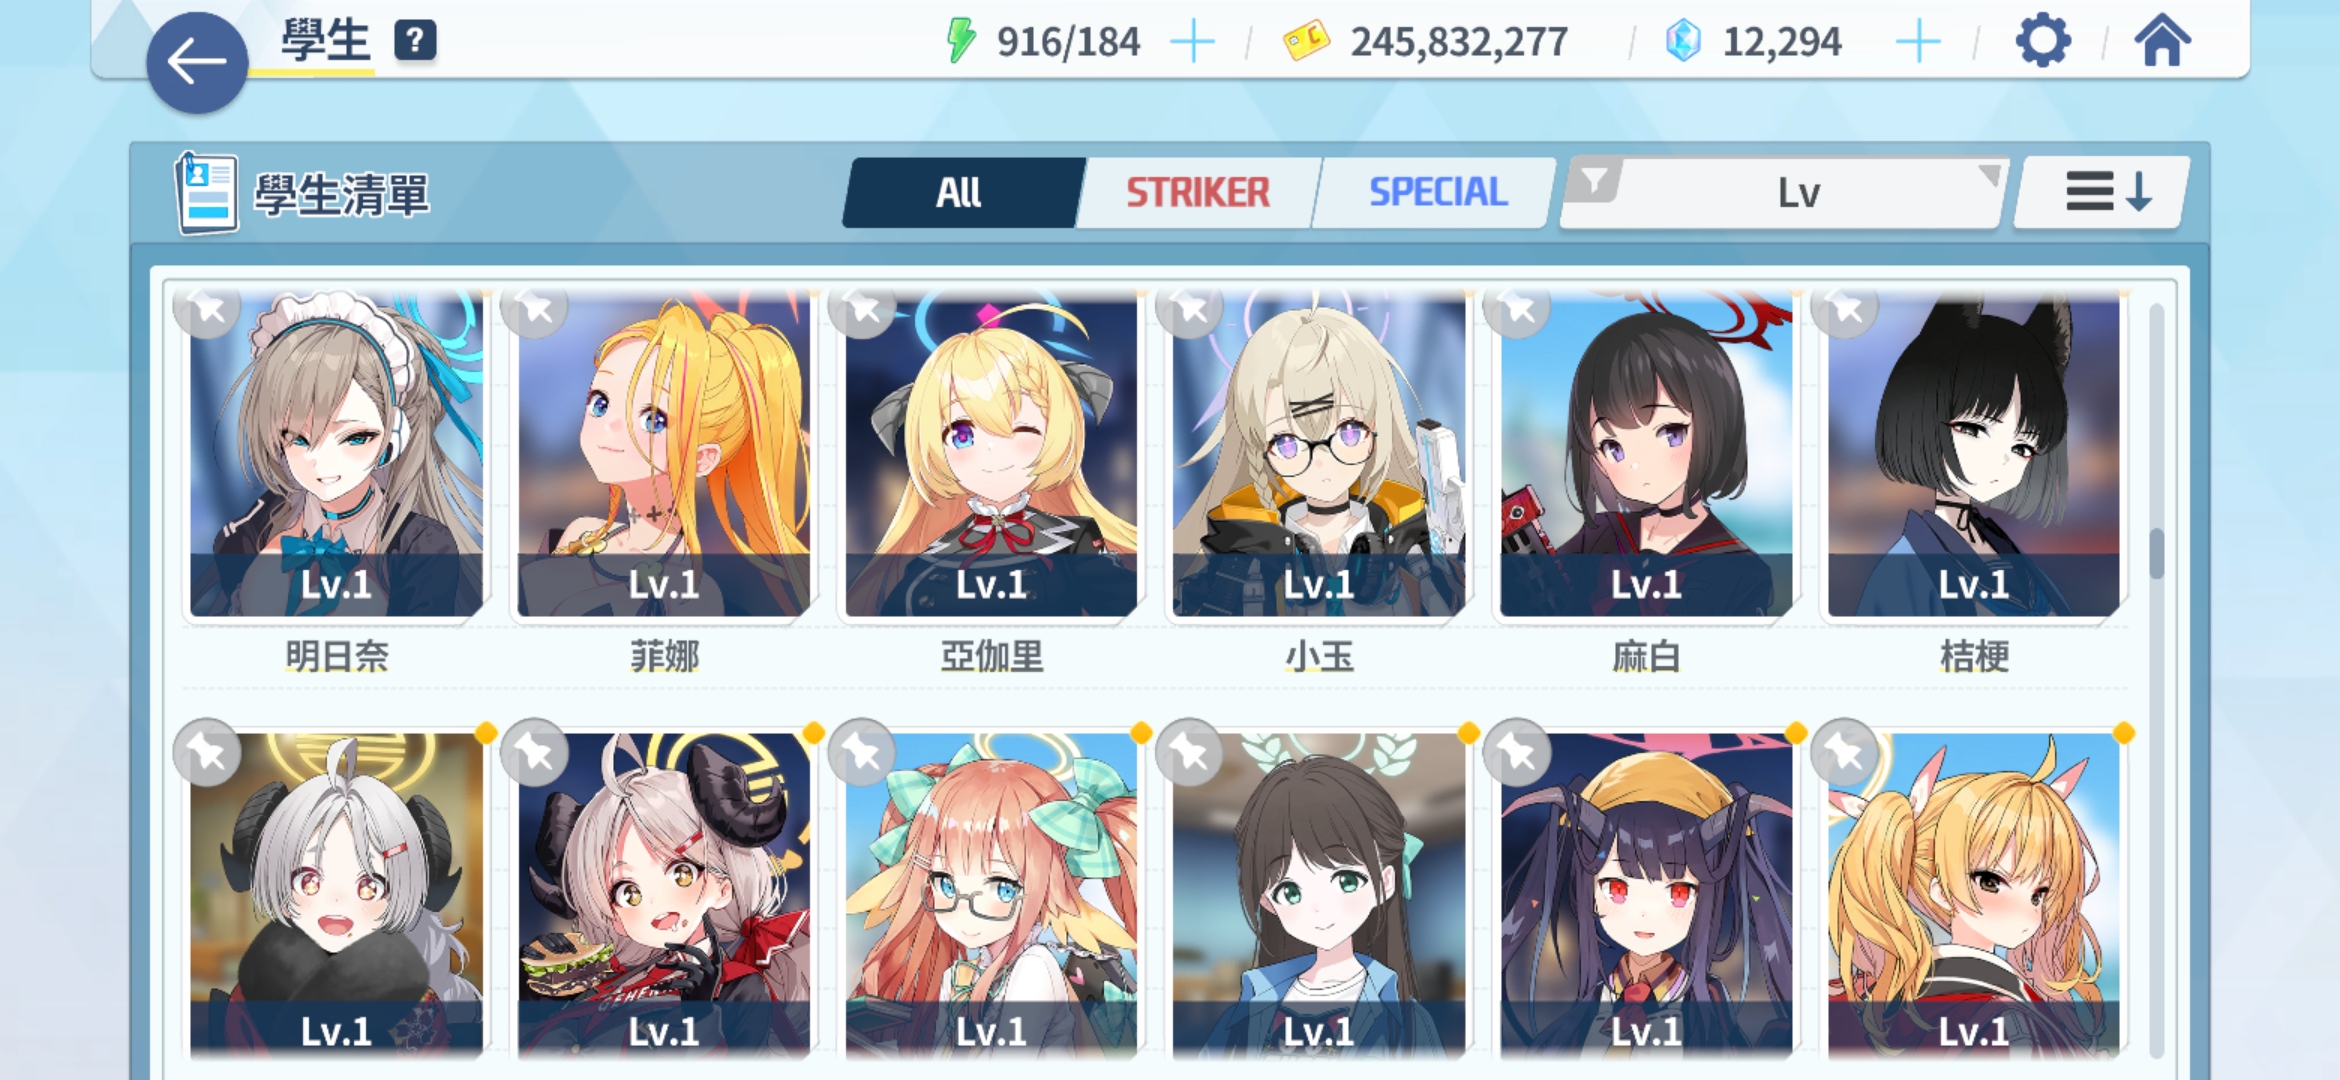Image resolution: width=2340 pixels, height=1080 pixels.
Task: Toggle favorite star on 菲娜
Action: [x=535, y=308]
